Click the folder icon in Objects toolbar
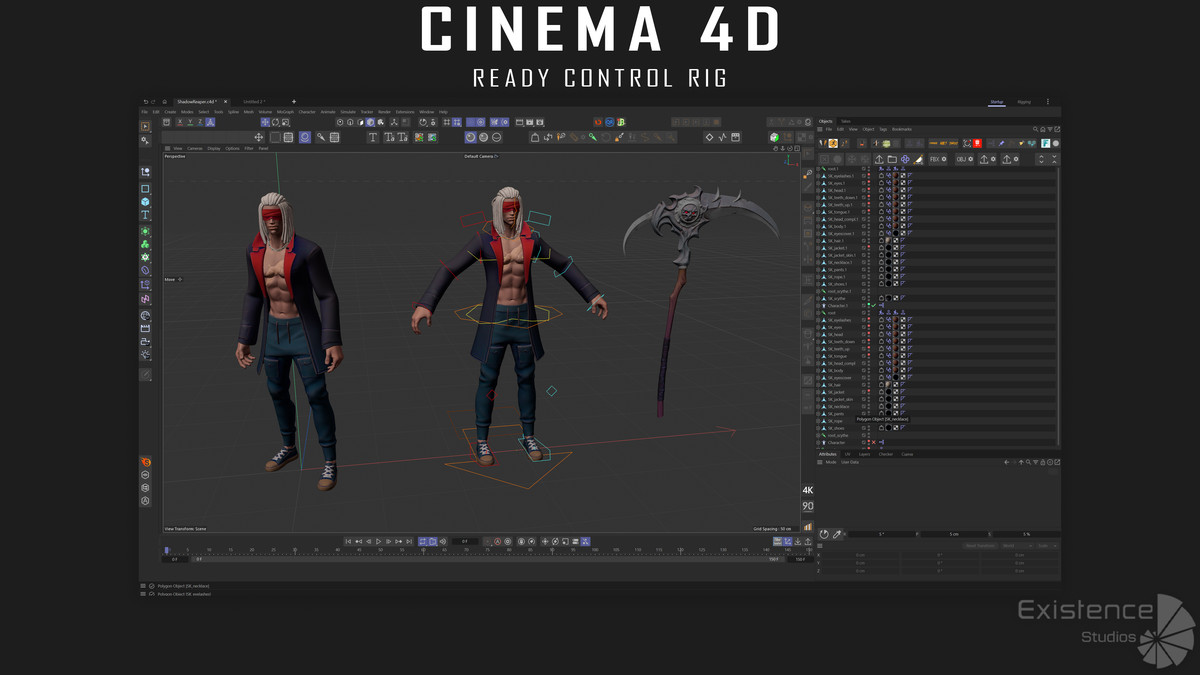Image resolution: width=1200 pixels, height=675 pixels. click(892, 159)
